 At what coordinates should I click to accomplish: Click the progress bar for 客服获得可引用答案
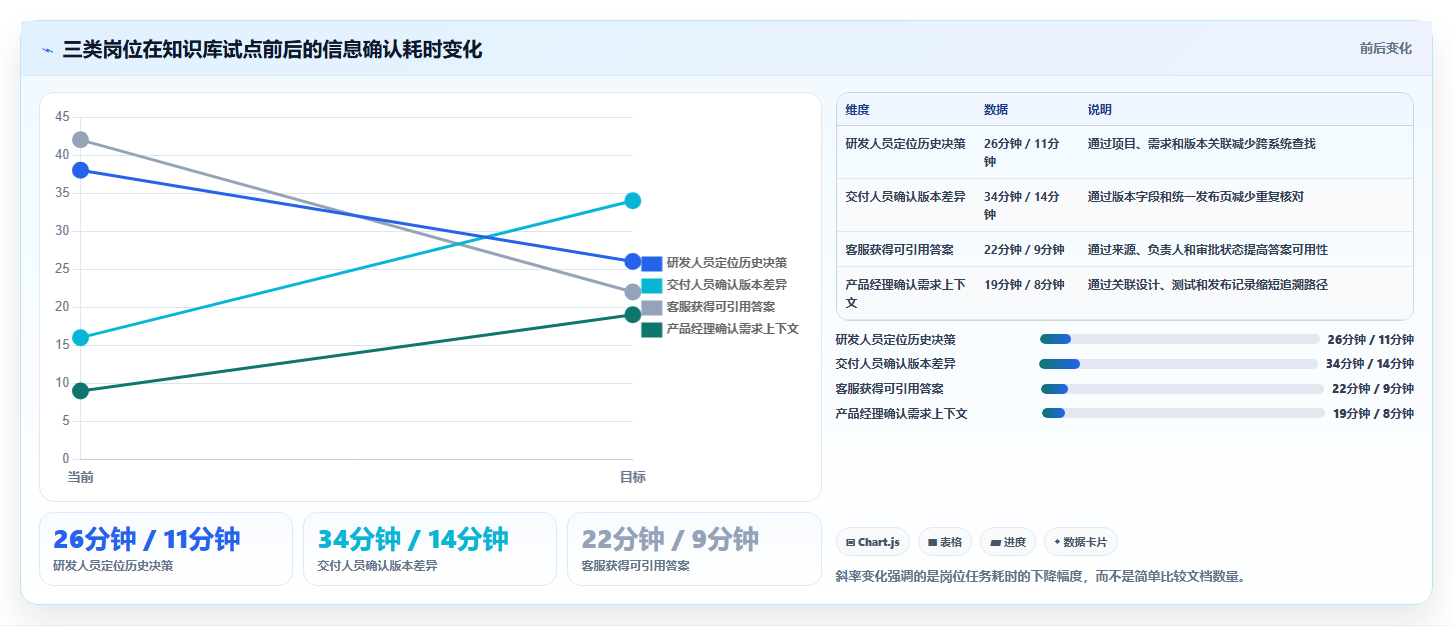[1182, 389]
